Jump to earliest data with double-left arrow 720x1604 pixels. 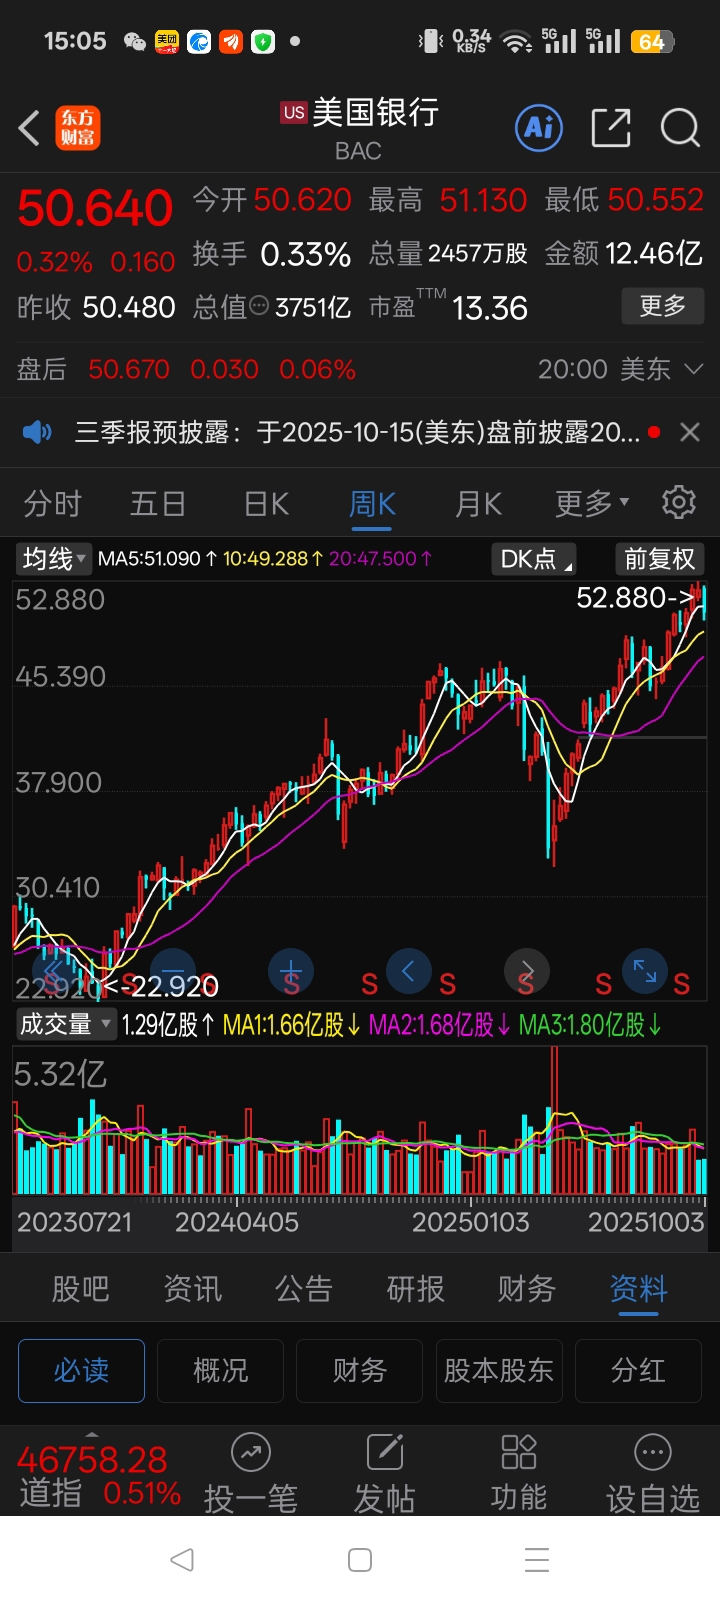tap(55, 971)
